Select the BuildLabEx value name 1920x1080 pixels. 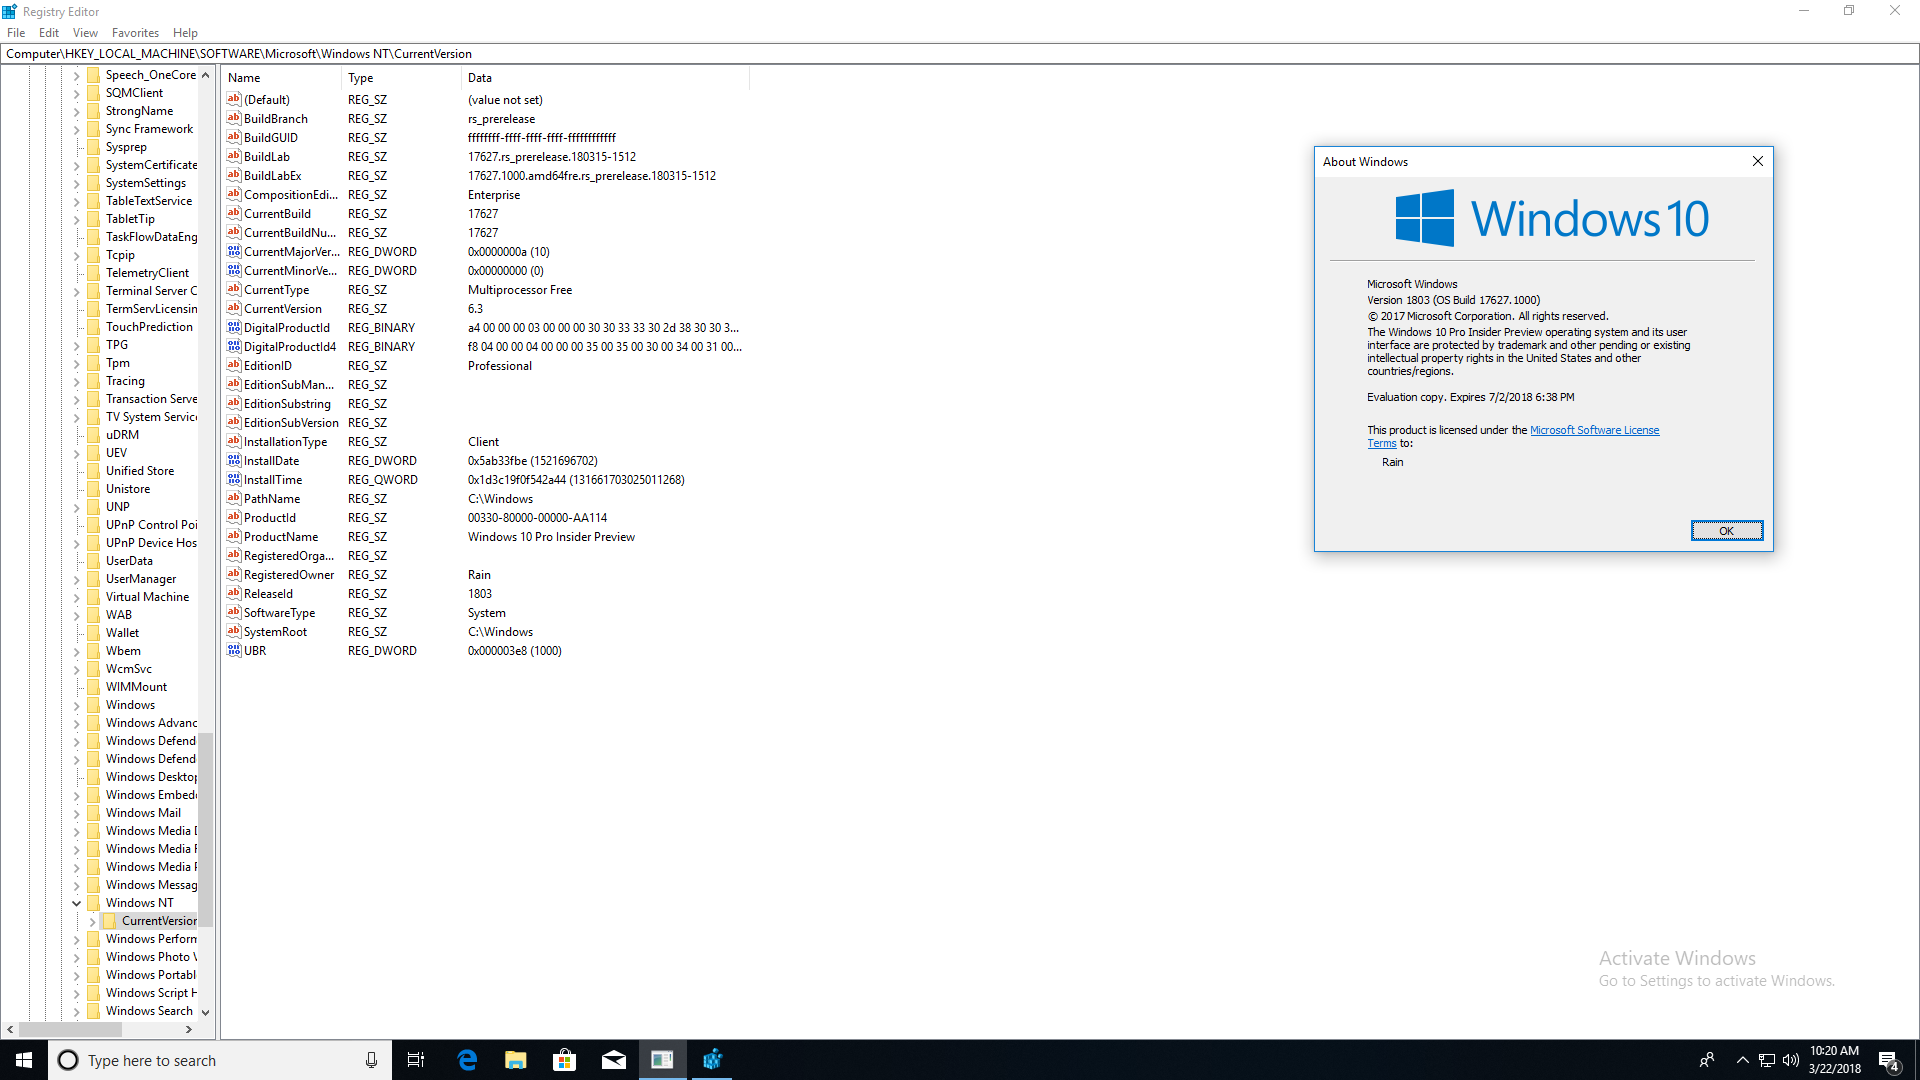272,175
